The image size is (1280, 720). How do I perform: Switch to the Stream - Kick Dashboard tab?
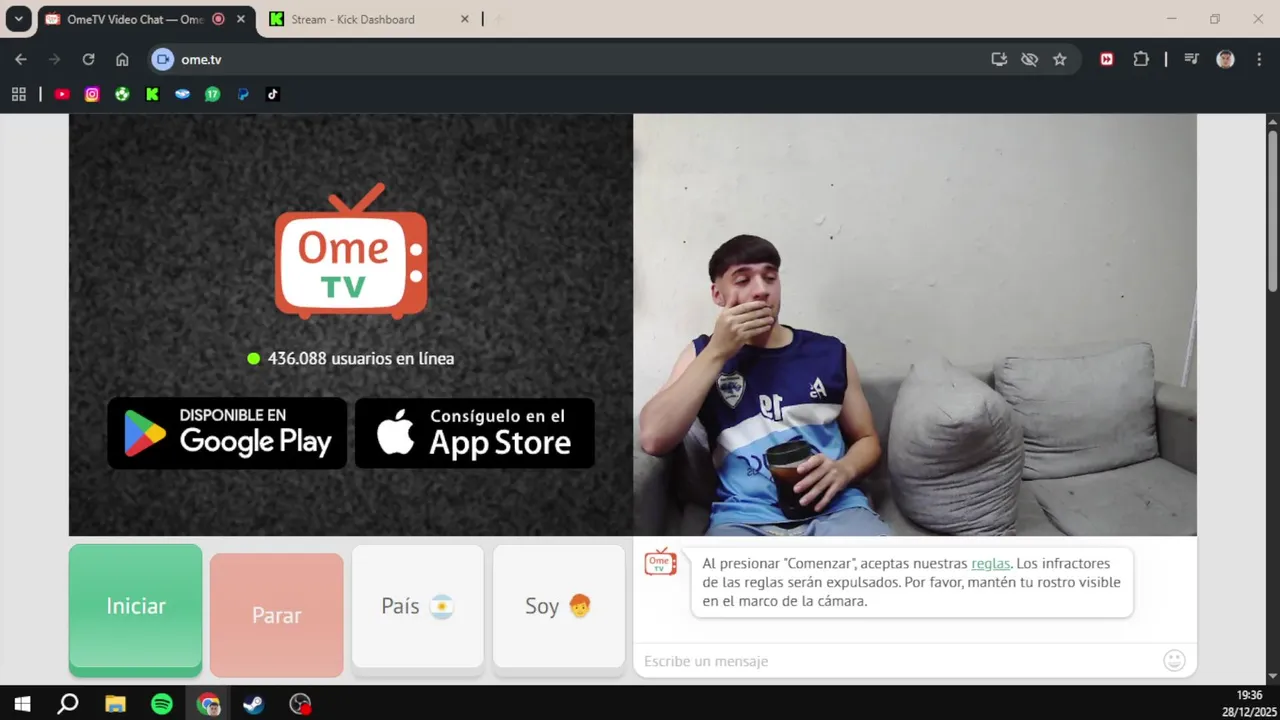point(353,19)
